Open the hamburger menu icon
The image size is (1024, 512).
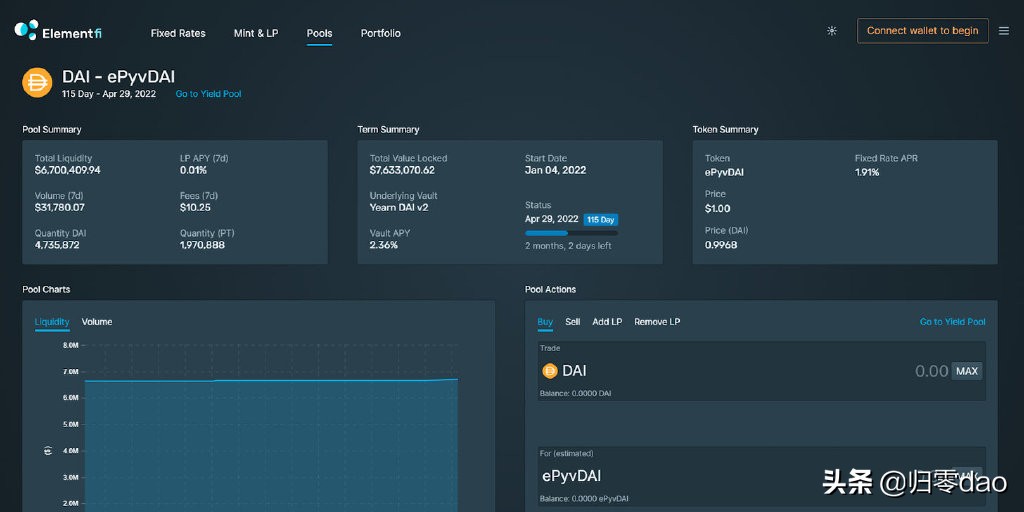point(1004,31)
